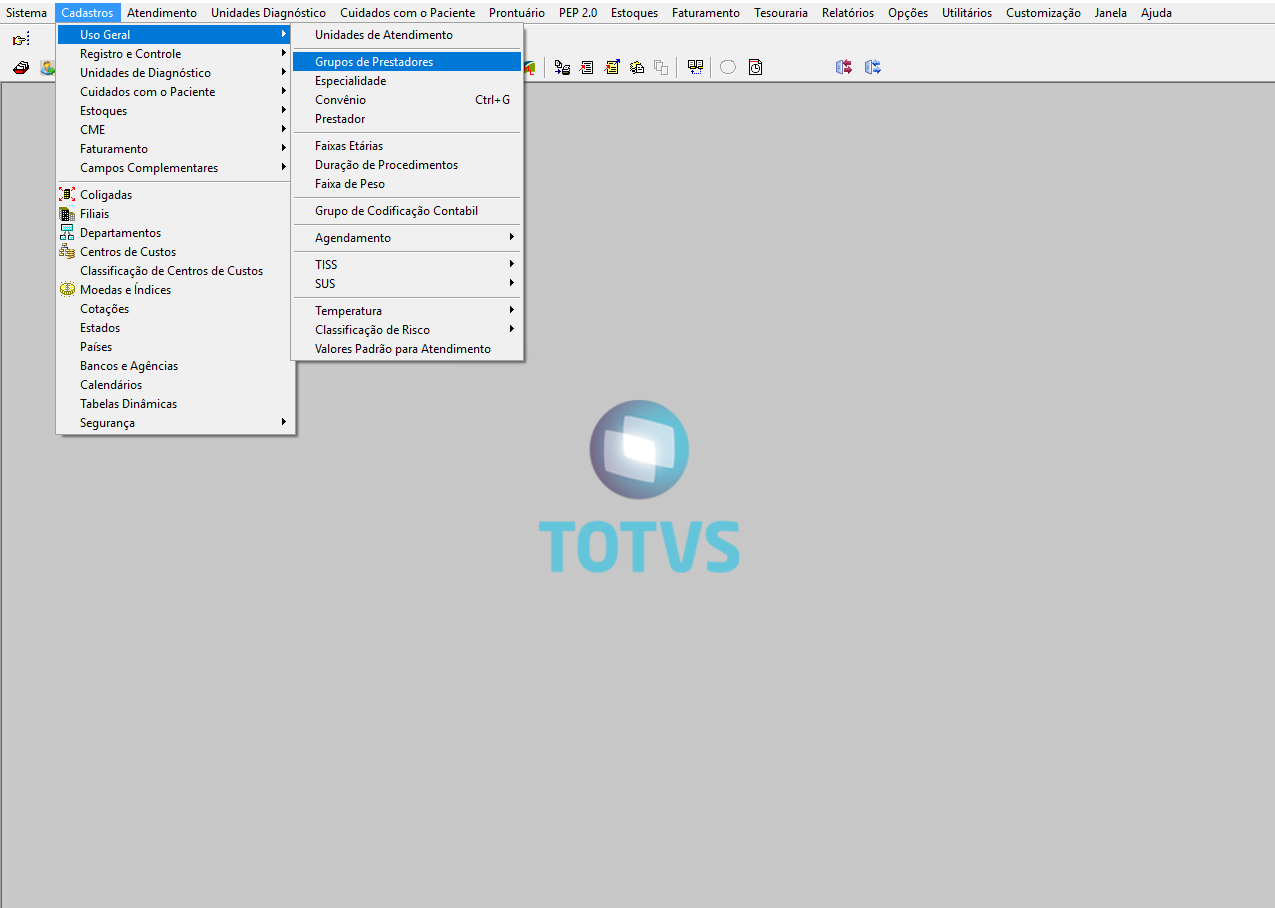Screen dimensions: 1275x908
Task: Select Faixa de Peso entry
Action: pyautogui.click(x=407, y=184)
